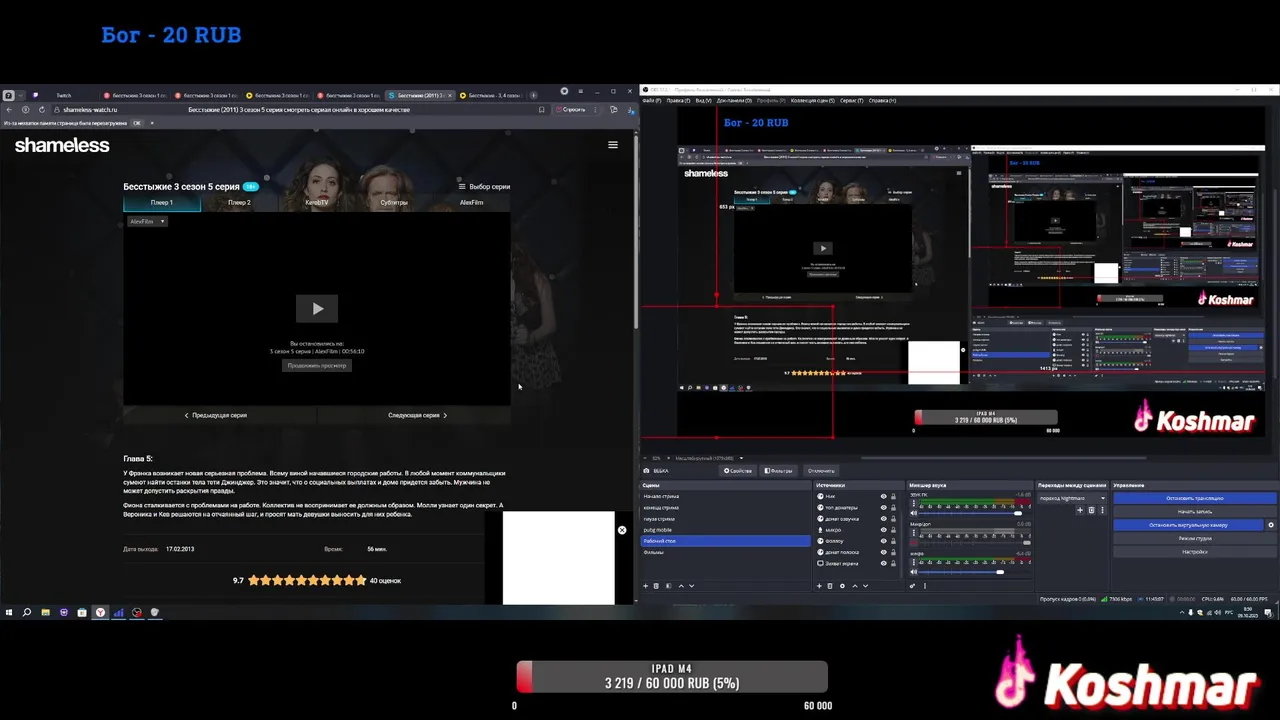This screenshot has height=720, width=1280.
Task: Add a scene transition with the plus icon
Action: click(1080, 510)
